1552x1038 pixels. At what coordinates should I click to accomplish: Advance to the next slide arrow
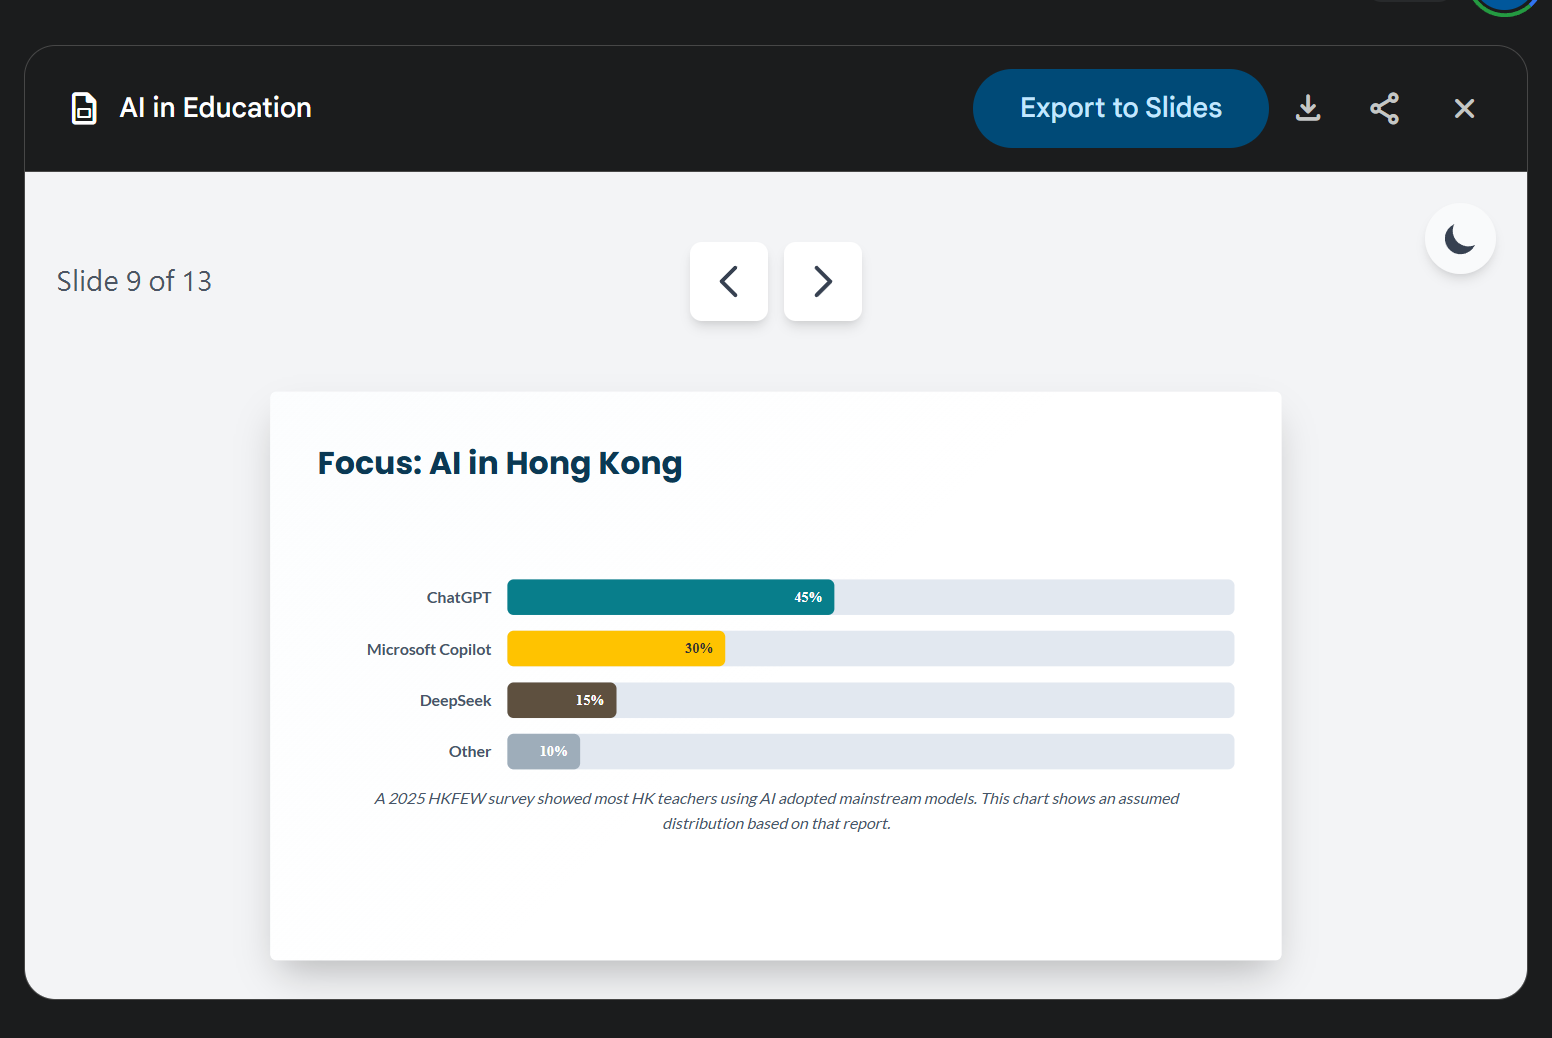pyautogui.click(x=822, y=281)
